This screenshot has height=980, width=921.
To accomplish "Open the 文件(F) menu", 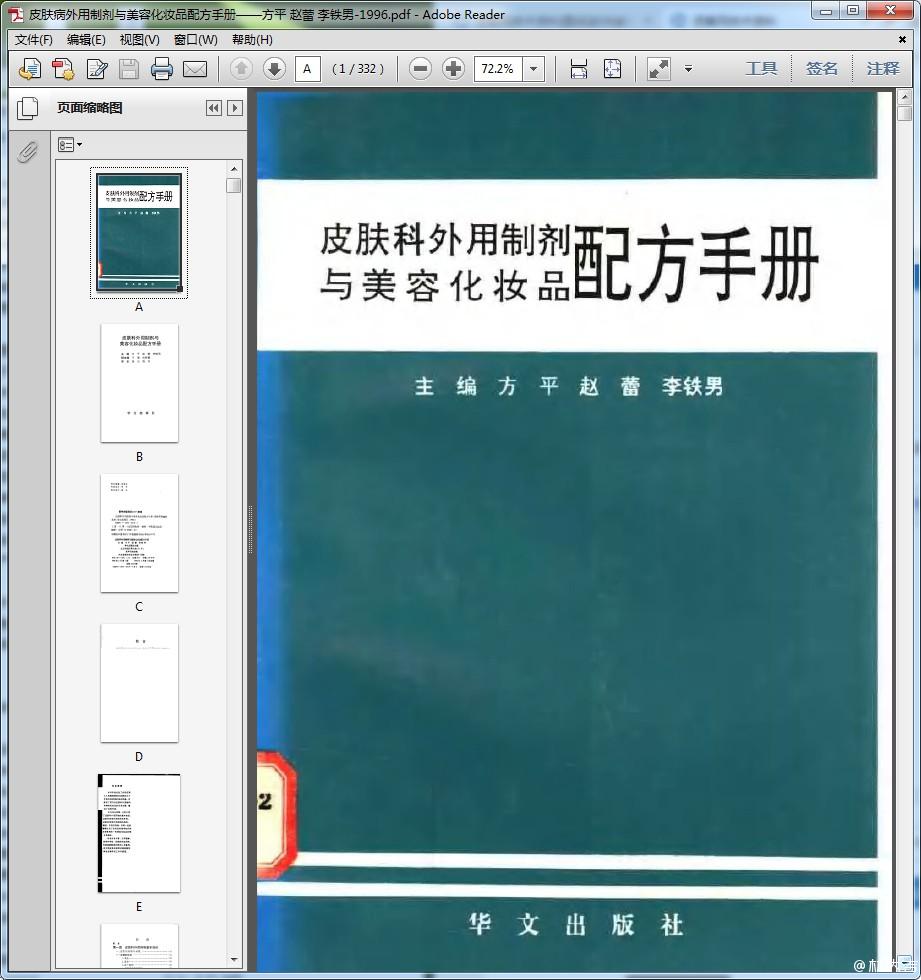I will tap(34, 40).
